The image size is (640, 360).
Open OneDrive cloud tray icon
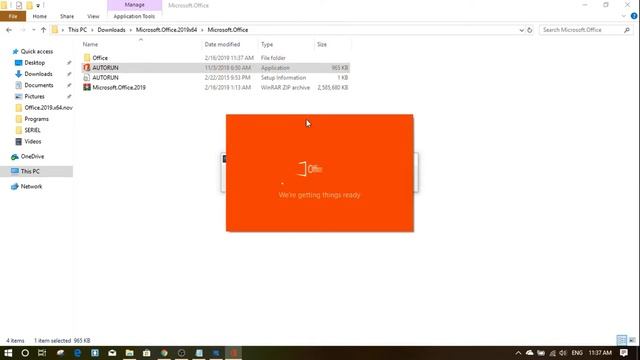[530, 353]
